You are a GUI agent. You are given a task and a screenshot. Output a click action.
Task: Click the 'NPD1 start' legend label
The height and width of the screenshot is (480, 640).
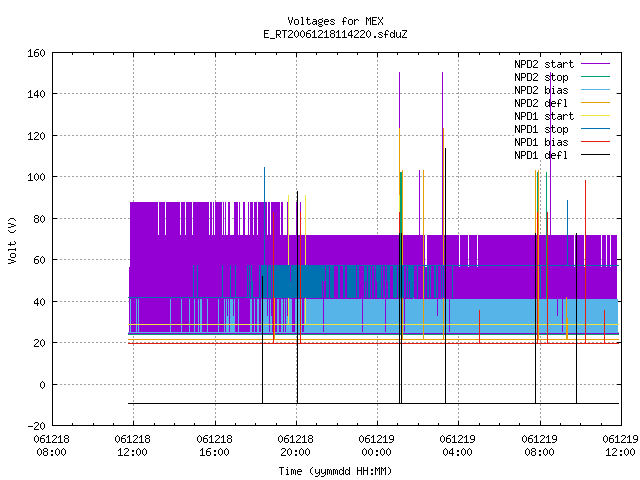click(x=544, y=116)
